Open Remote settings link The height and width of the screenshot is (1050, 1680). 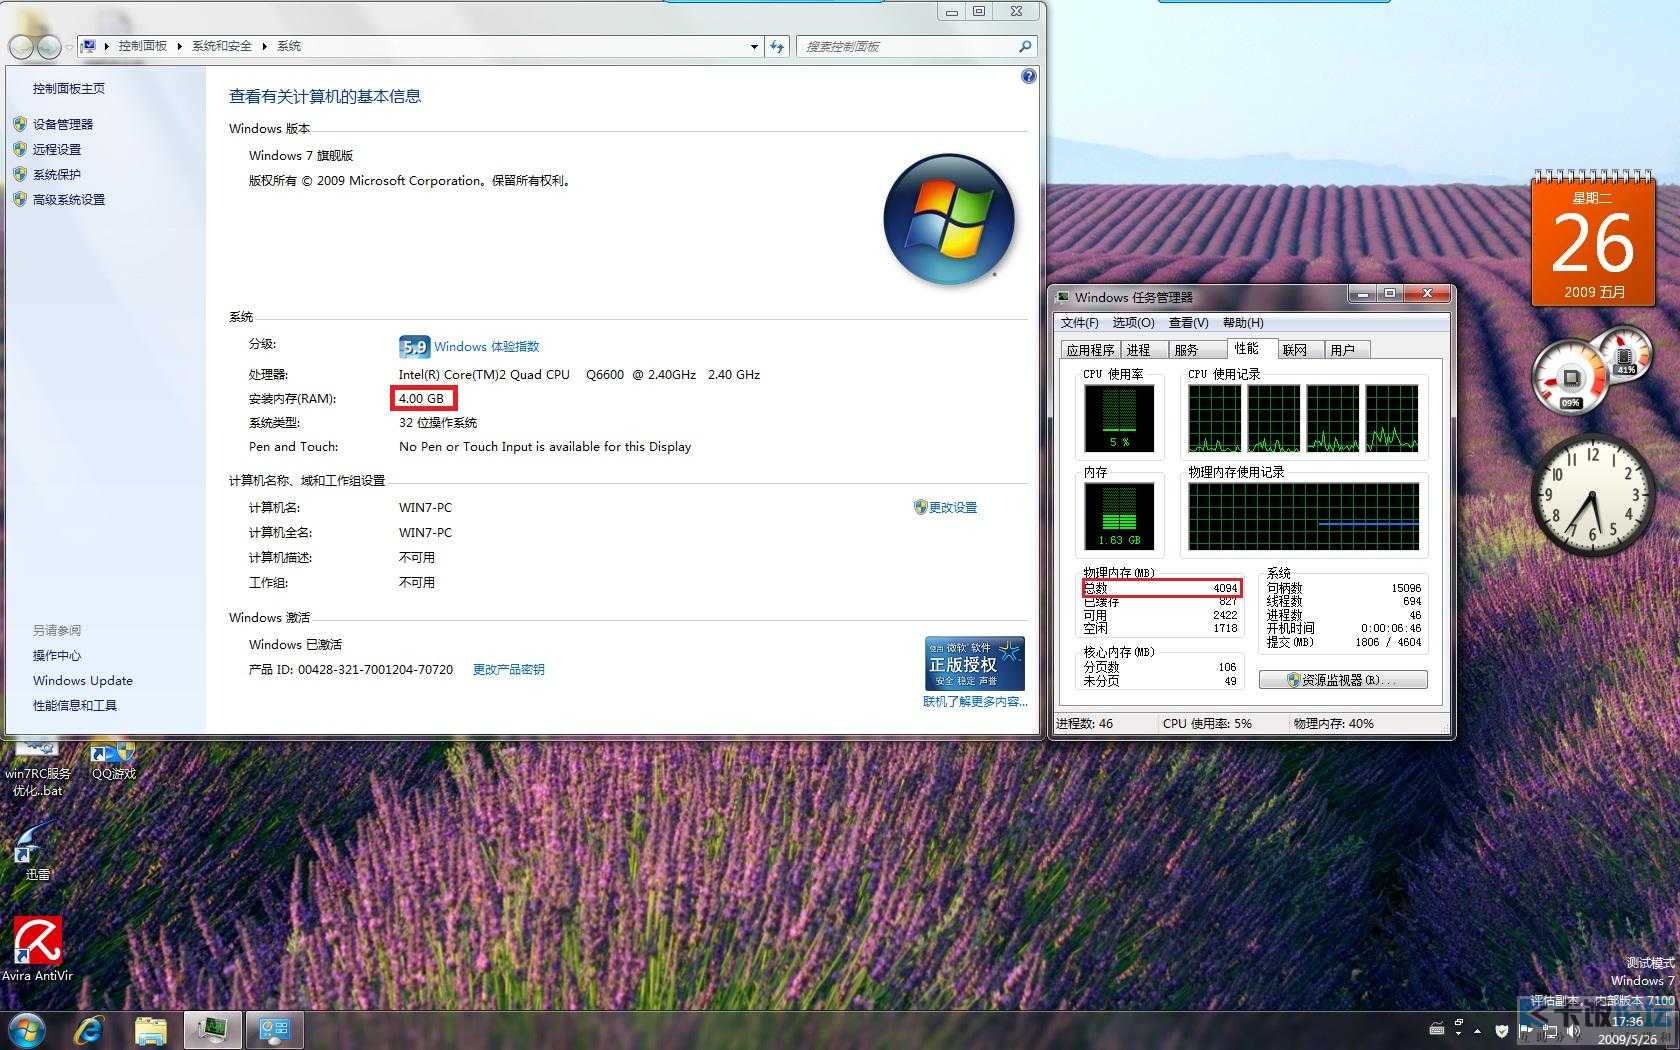(56, 149)
